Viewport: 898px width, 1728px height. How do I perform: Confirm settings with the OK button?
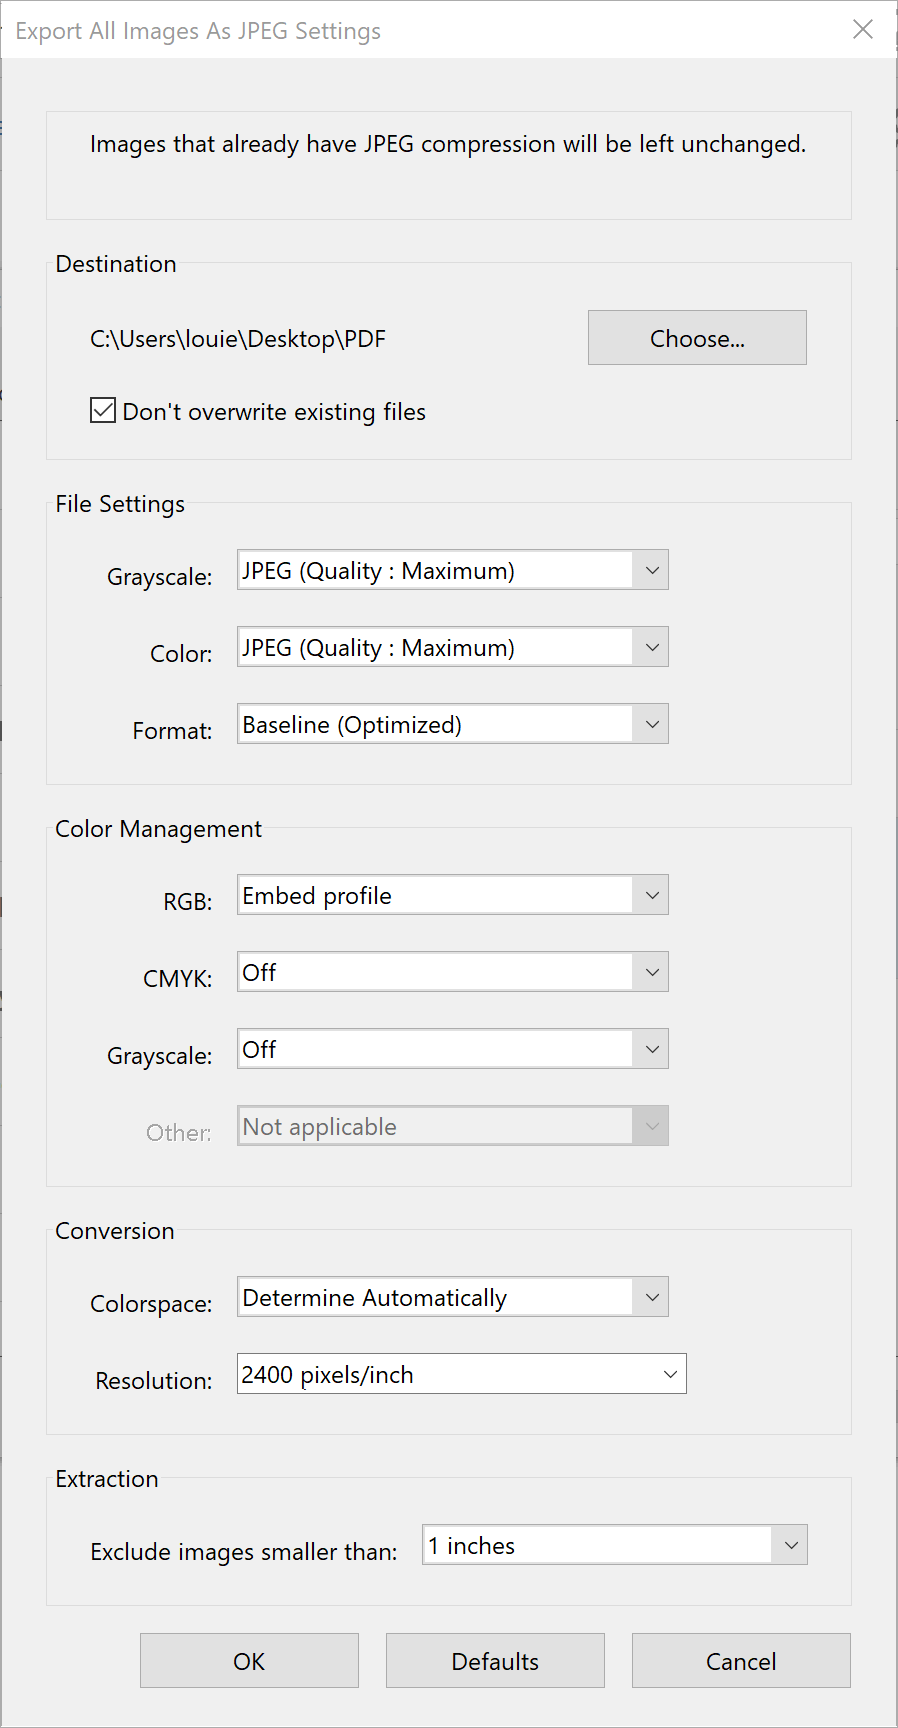point(249,1661)
